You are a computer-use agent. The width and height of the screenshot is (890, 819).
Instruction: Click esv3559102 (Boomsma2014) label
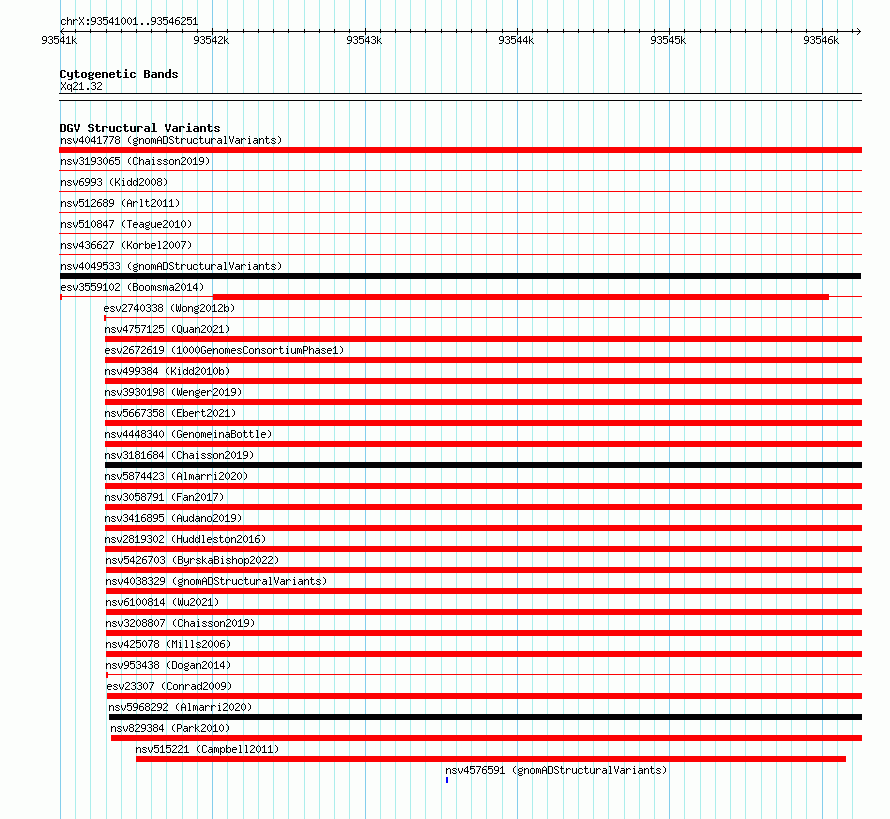coord(132,287)
